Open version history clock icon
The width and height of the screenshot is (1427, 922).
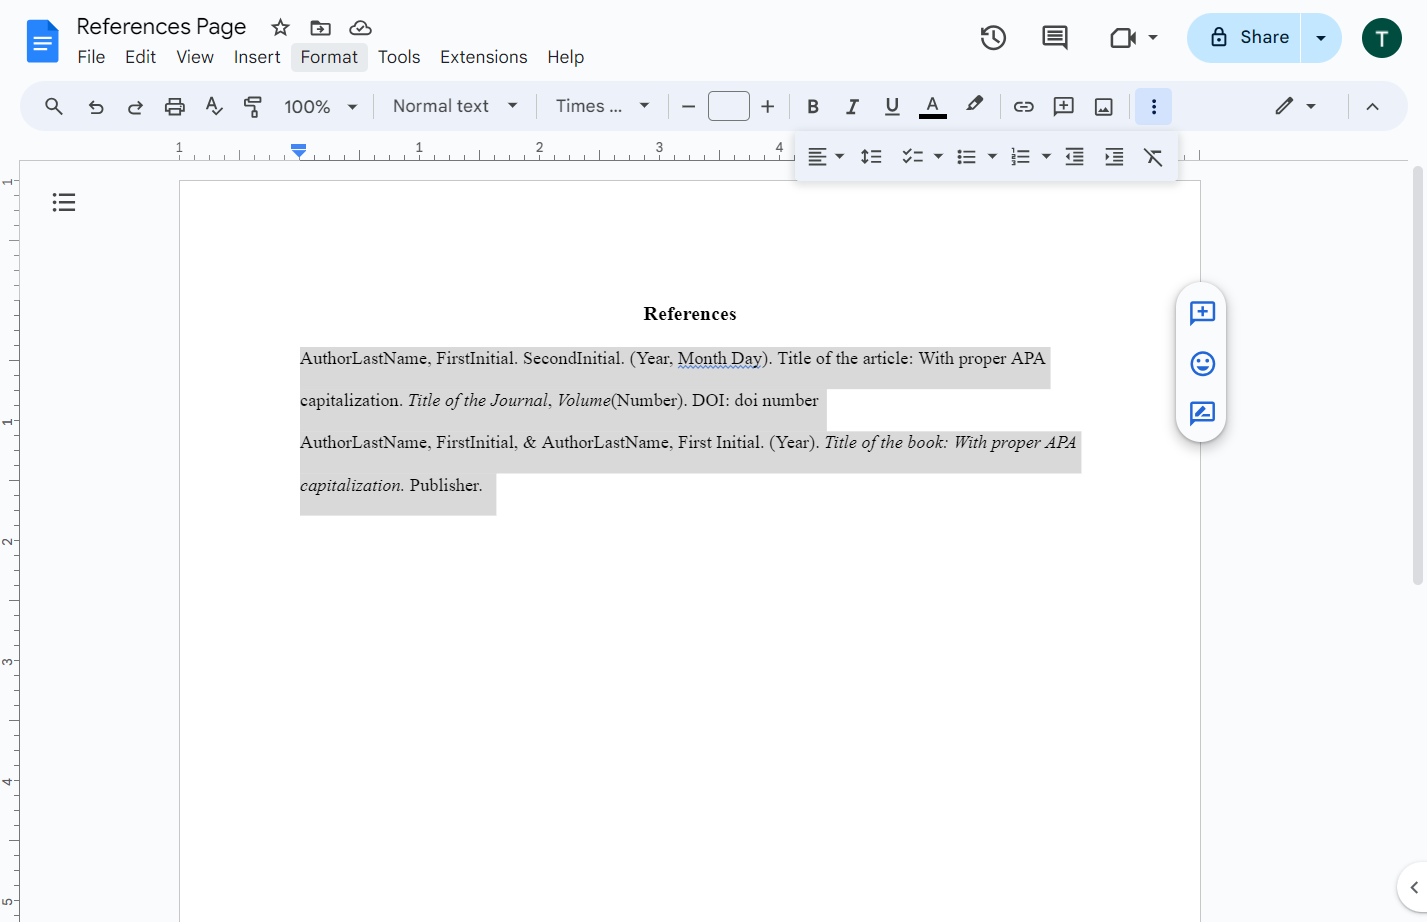point(993,38)
